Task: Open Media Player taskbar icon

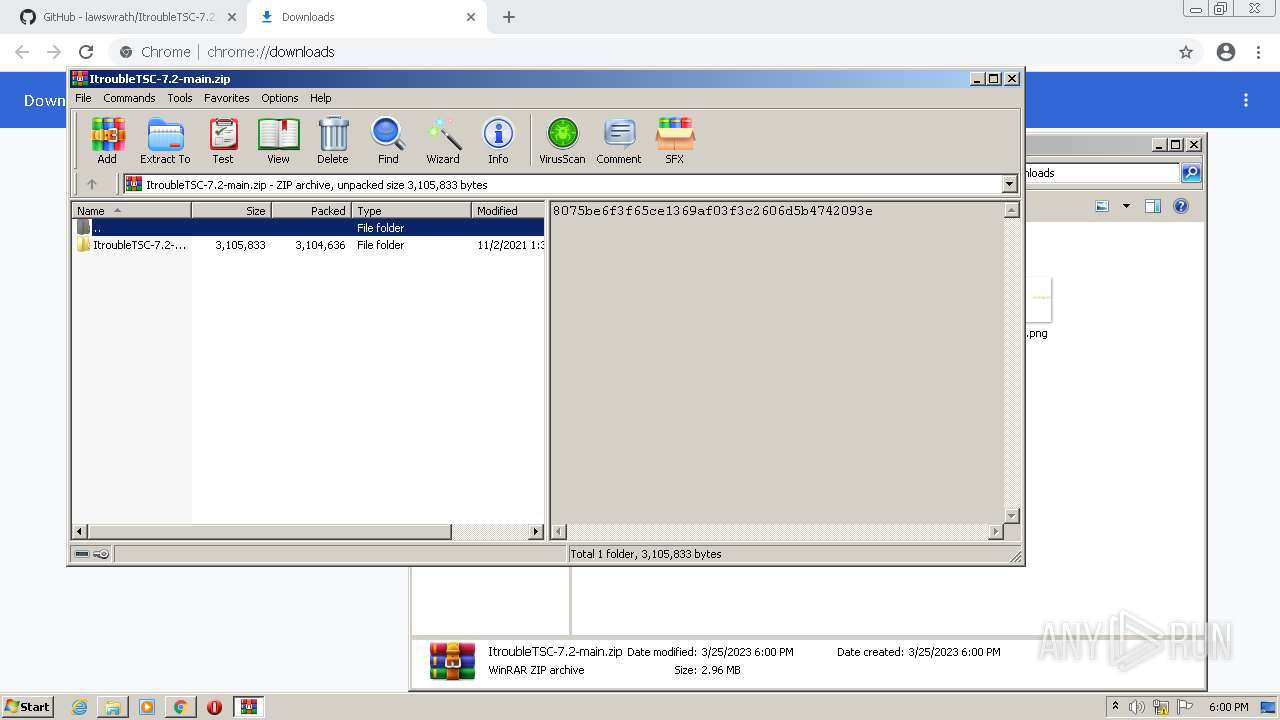Action: (x=147, y=707)
